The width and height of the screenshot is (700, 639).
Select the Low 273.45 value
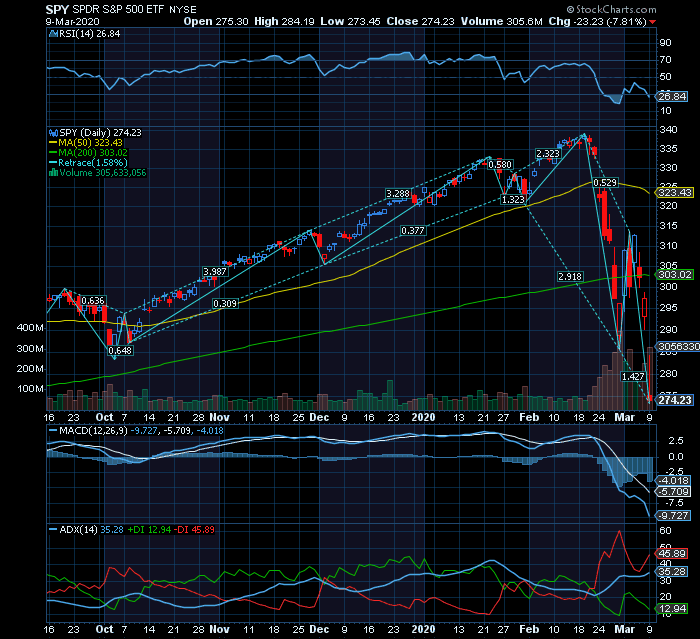point(350,21)
